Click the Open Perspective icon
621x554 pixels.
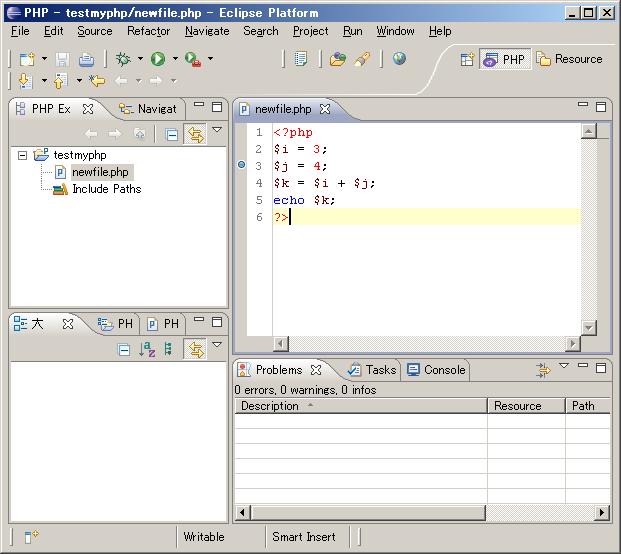pos(467,59)
